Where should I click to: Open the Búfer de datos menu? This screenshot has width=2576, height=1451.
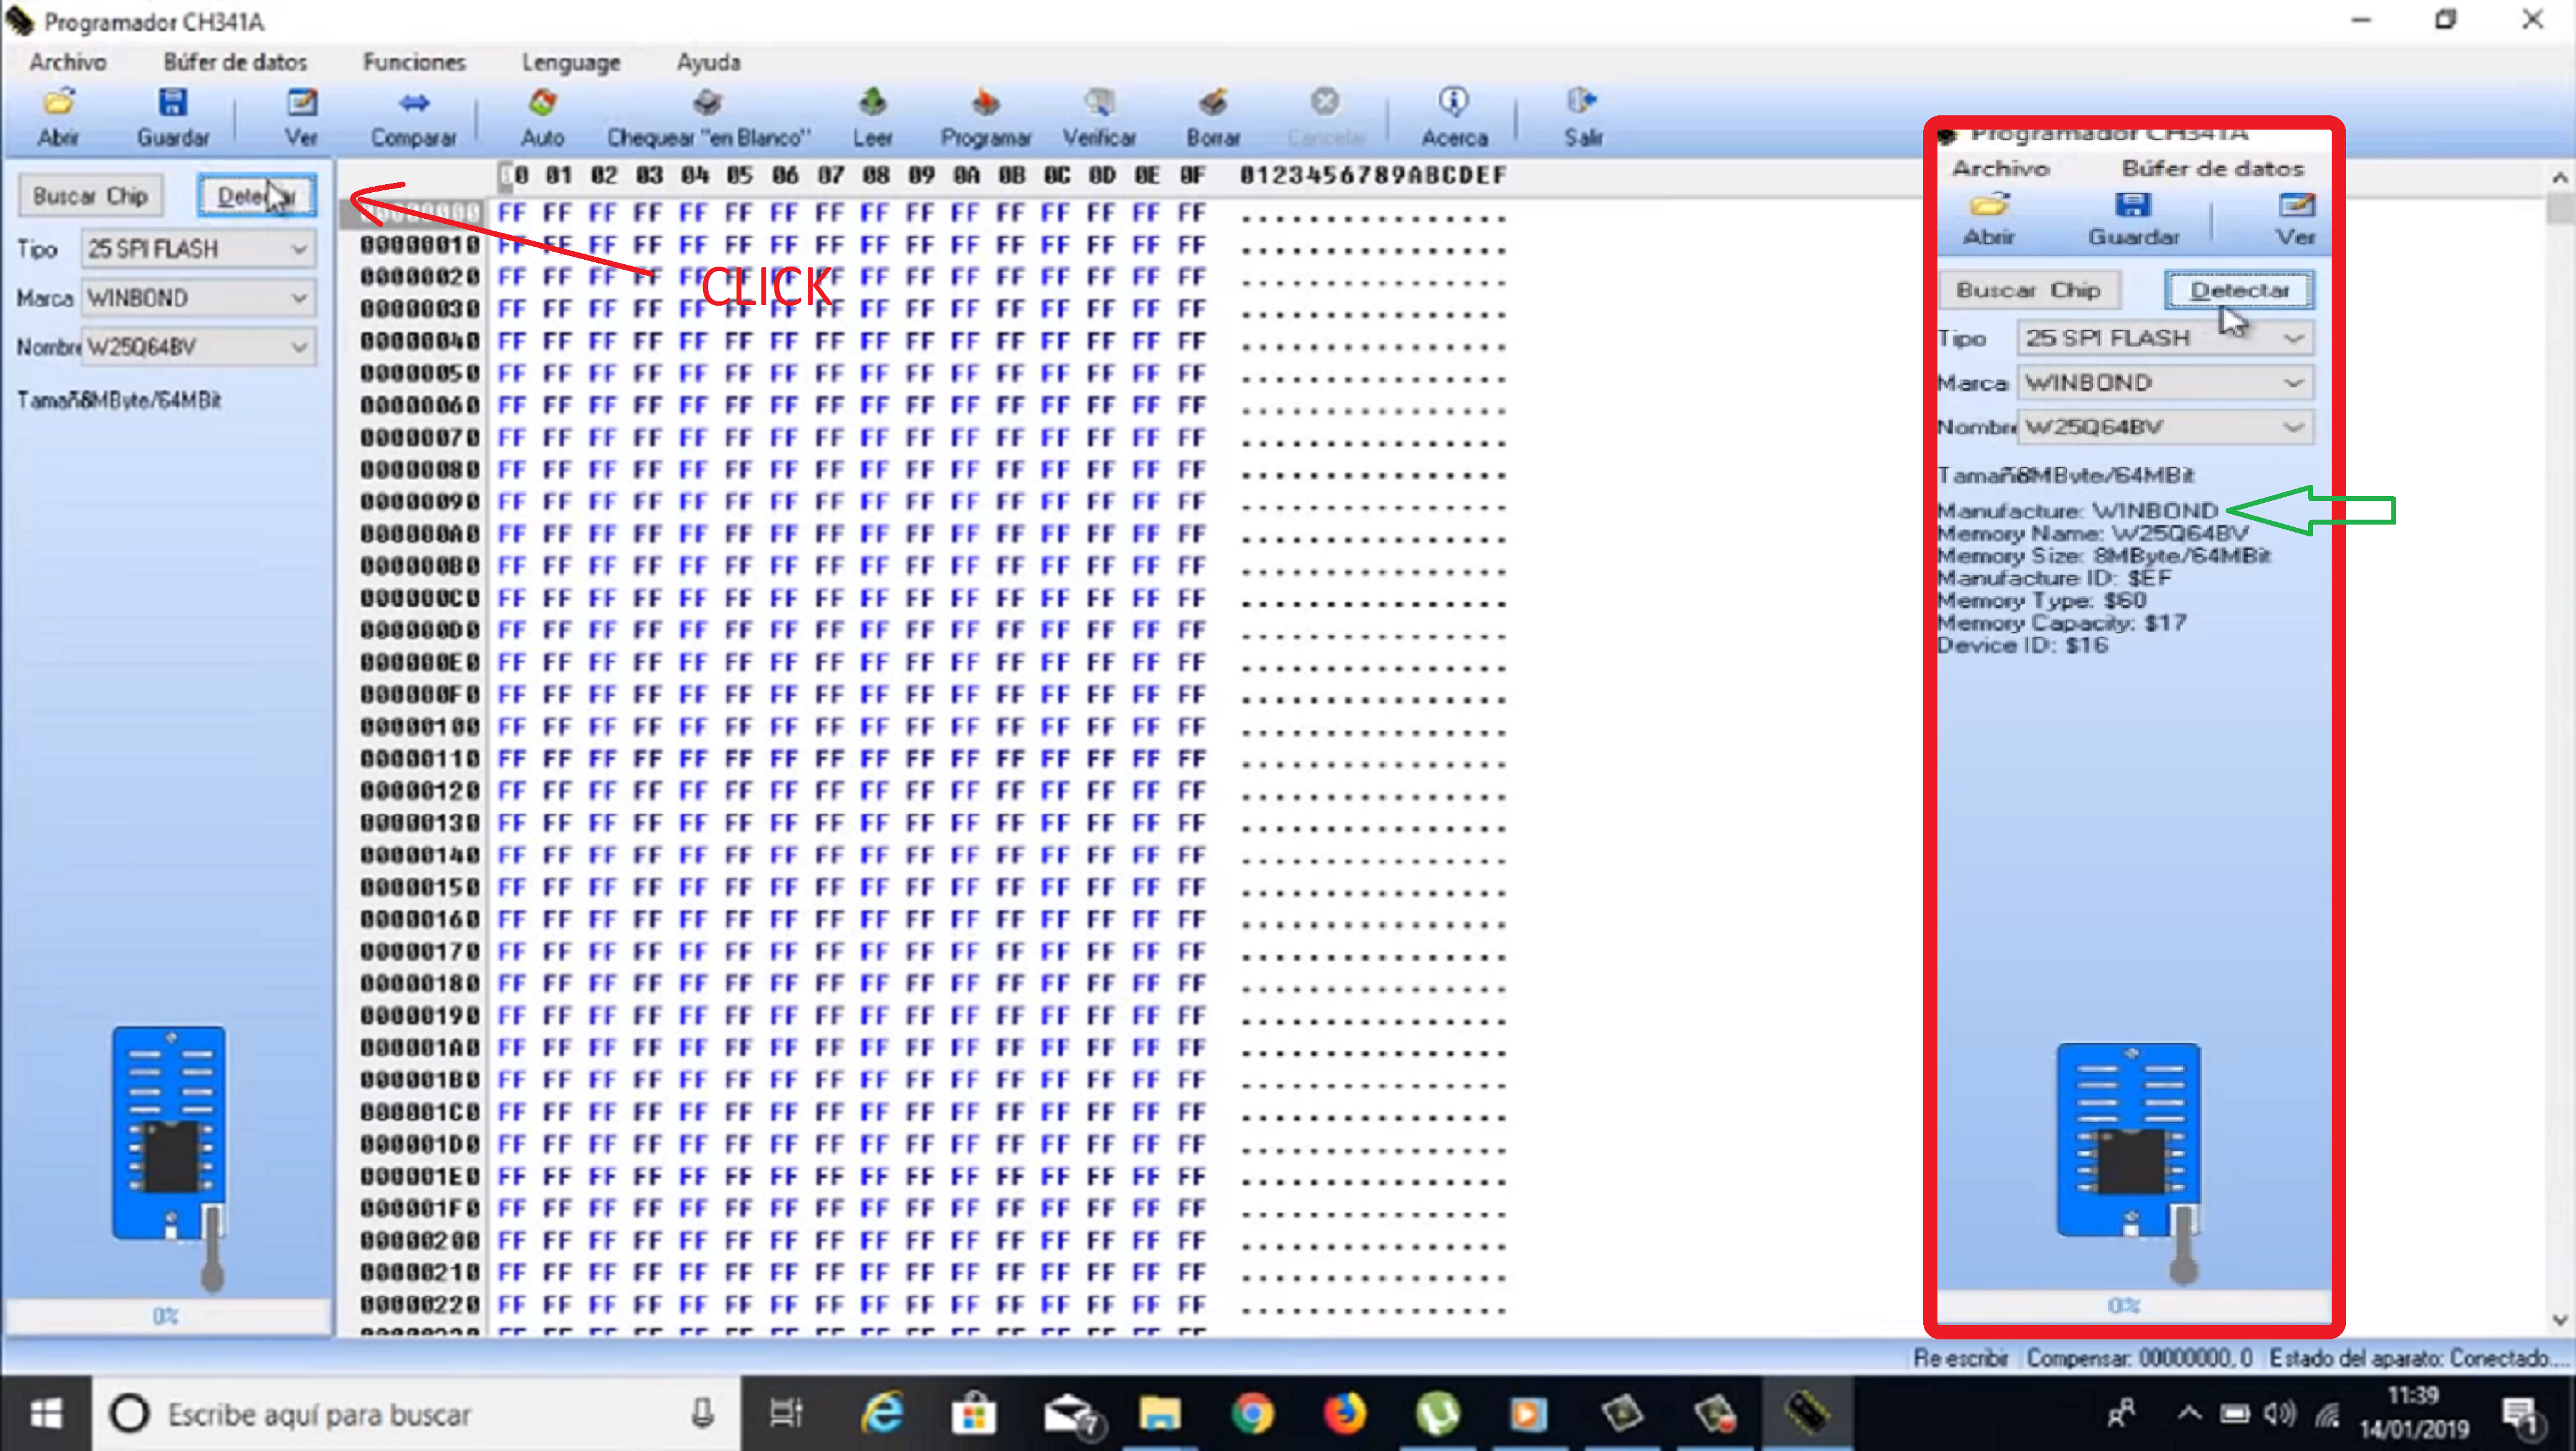235,62
